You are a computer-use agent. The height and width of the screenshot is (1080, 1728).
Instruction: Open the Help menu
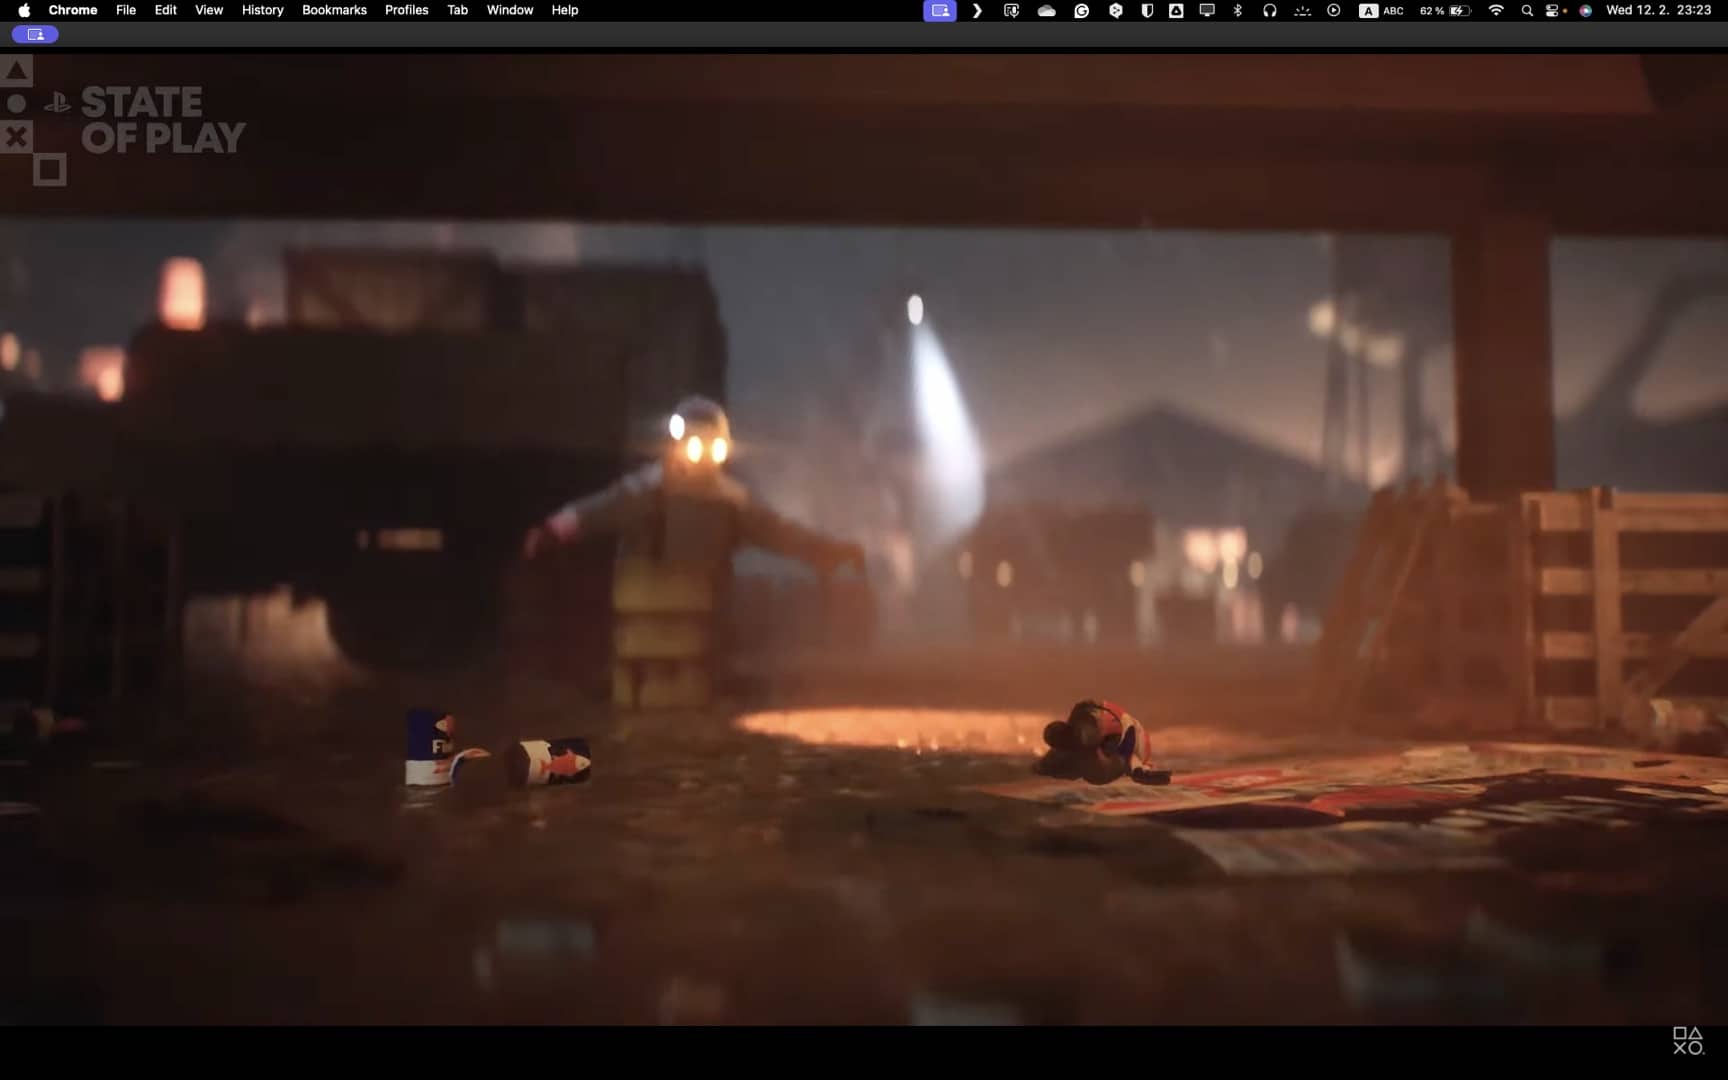coord(565,10)
